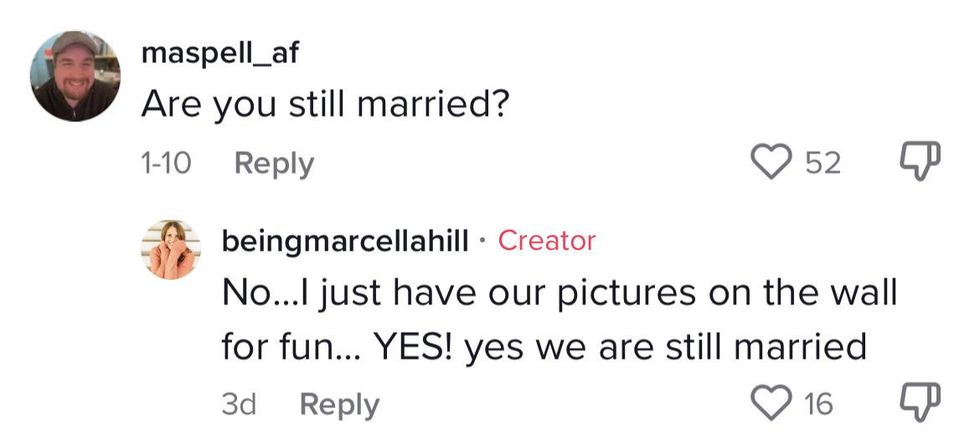The image size is (980, 441).
Task: Select the 3d timestamp
Action: (238, 405)
